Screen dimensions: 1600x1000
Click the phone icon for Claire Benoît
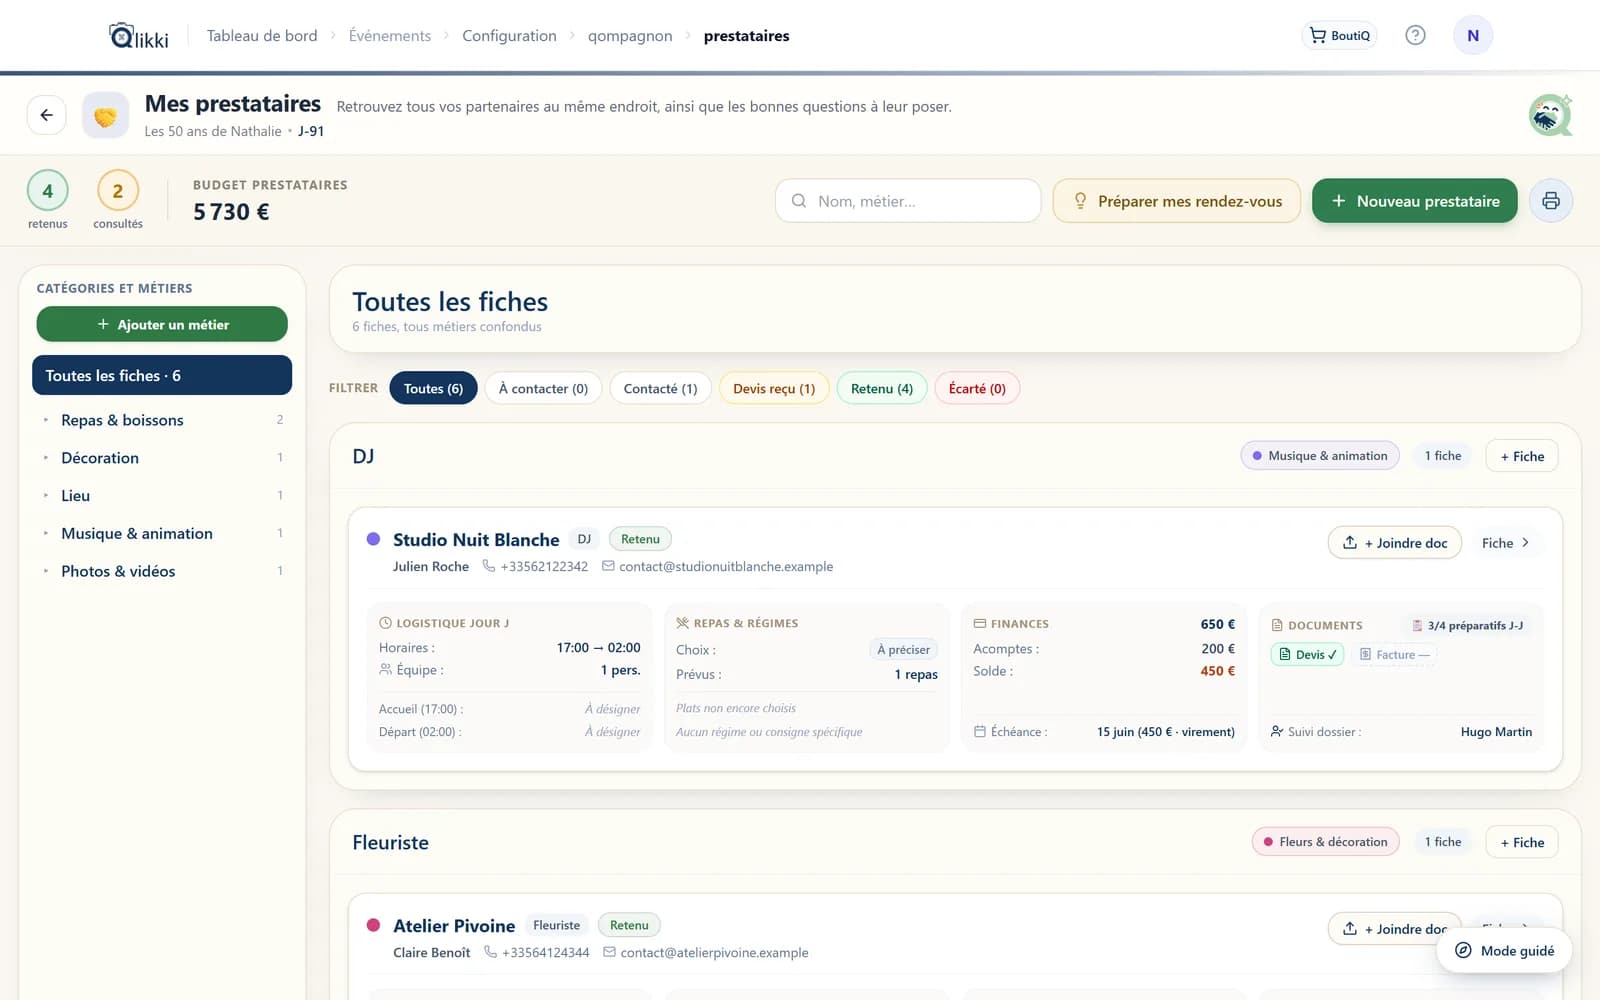click(490, 952)
